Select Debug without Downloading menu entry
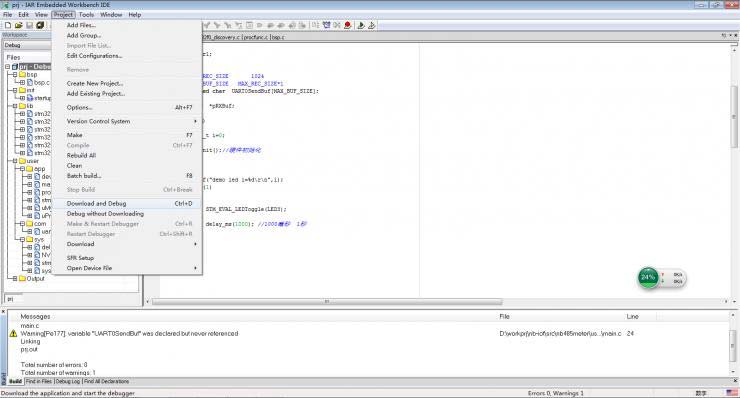 (127, 214)
